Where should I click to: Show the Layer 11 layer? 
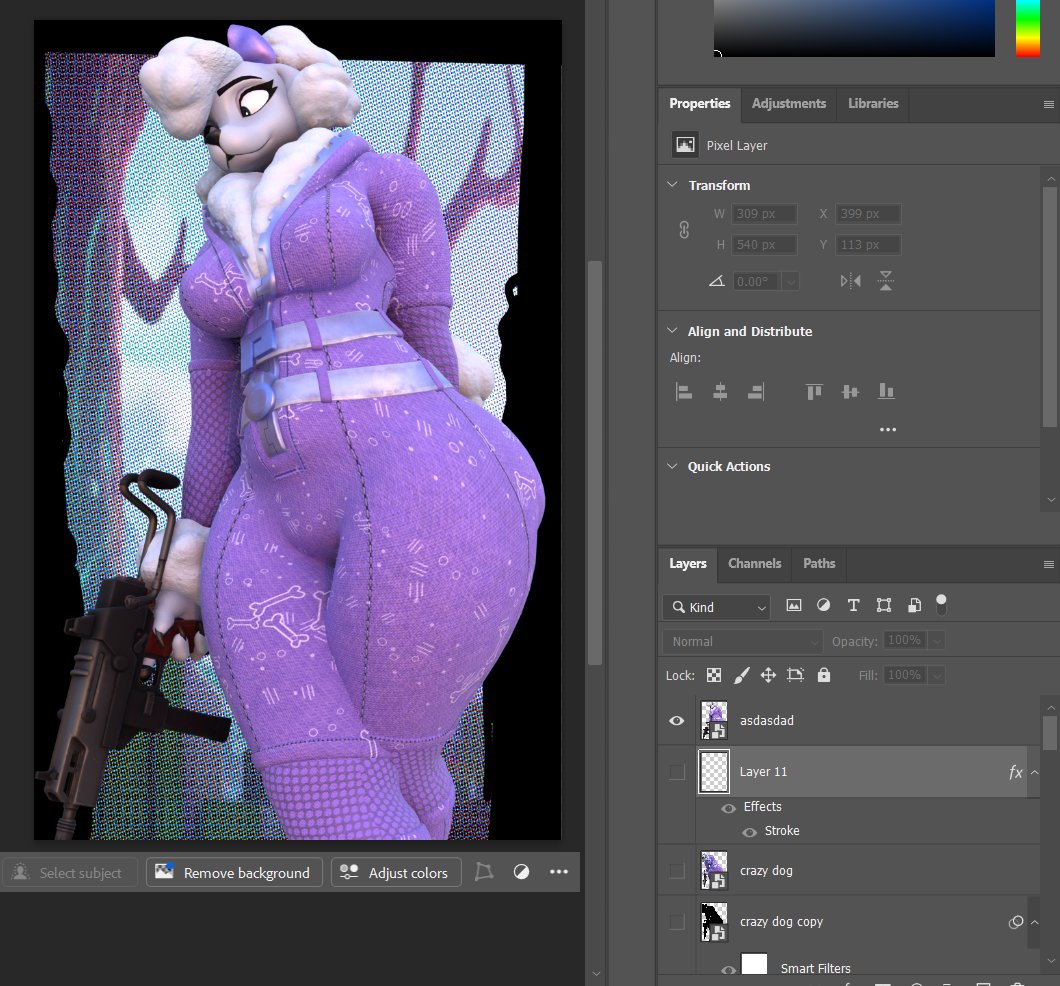coord(677,772)
